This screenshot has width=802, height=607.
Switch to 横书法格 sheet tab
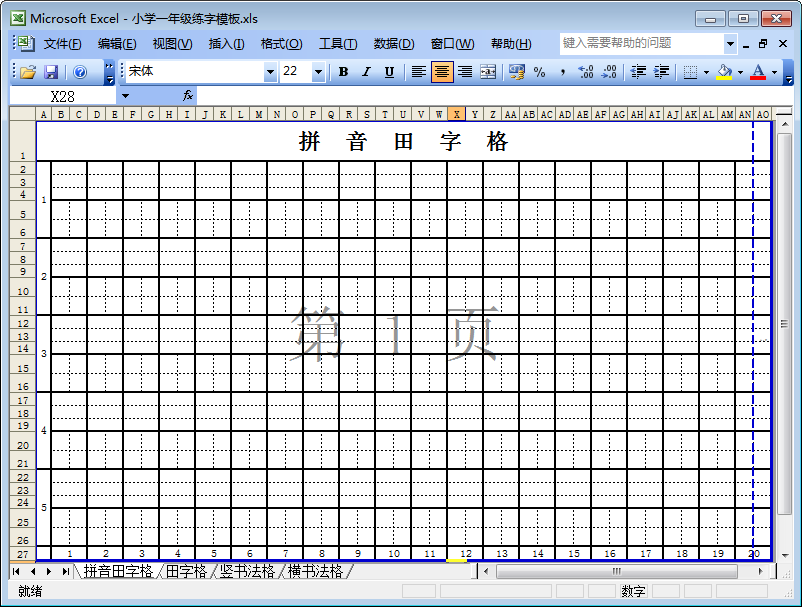tap(315, 571)
